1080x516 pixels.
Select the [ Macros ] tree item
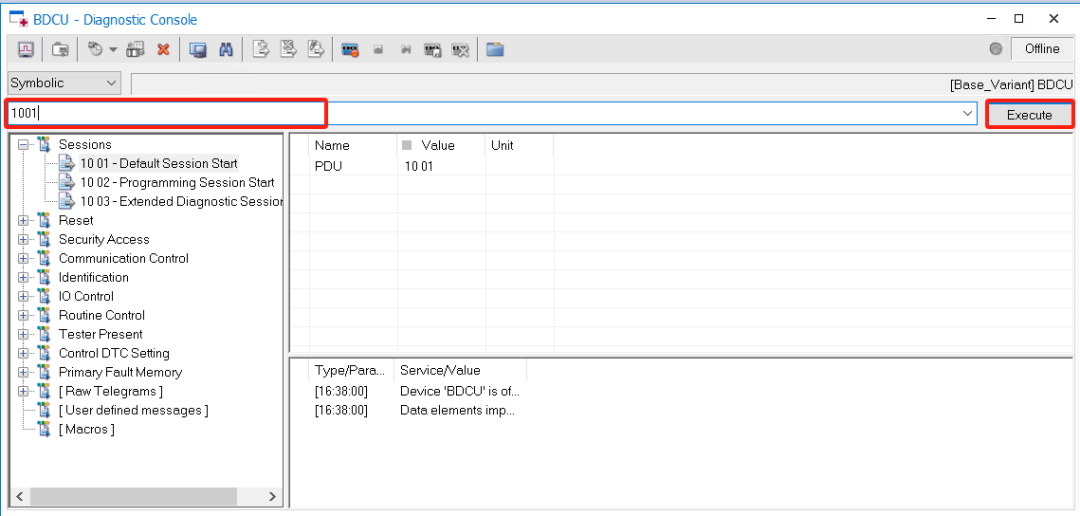point(87,429)
